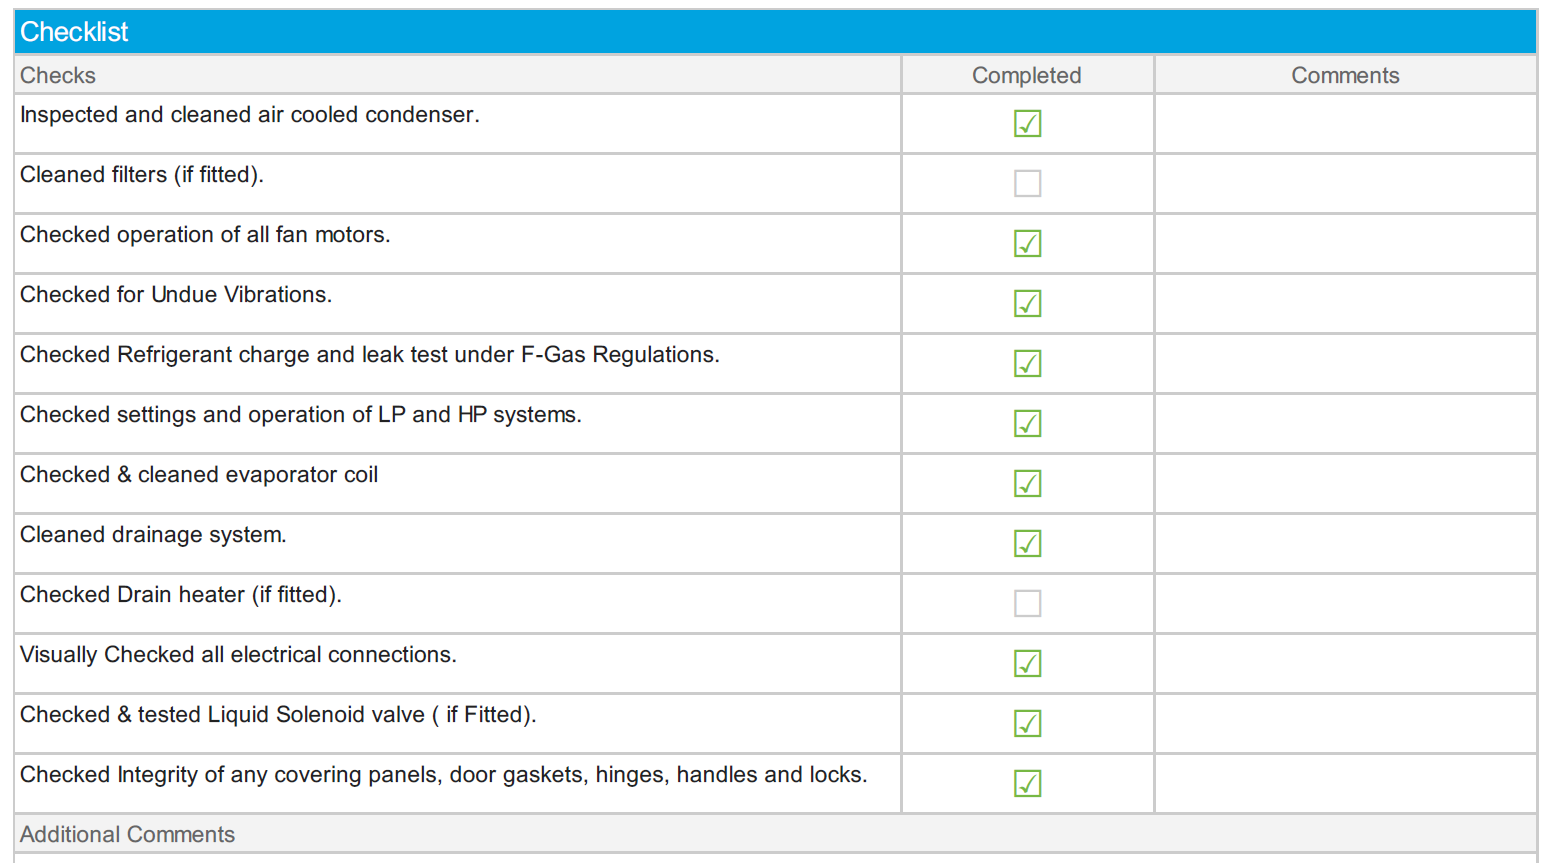Toggle the Cleaned drainage system checkbox
Viewport: 1552px width, 863px height.
pos(1027,544)
